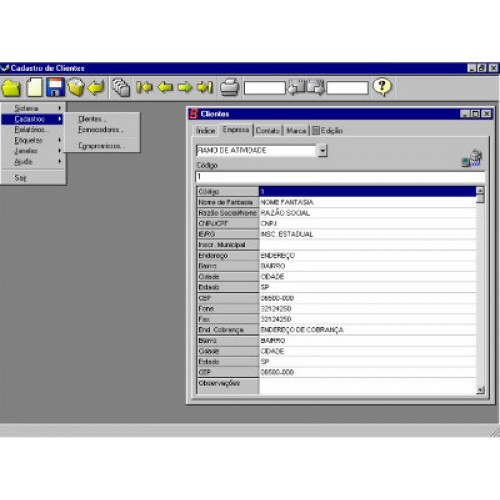Save record using the floppy disk icon
The height and width of the screenshot is (500, 500).
pos(55,87)
